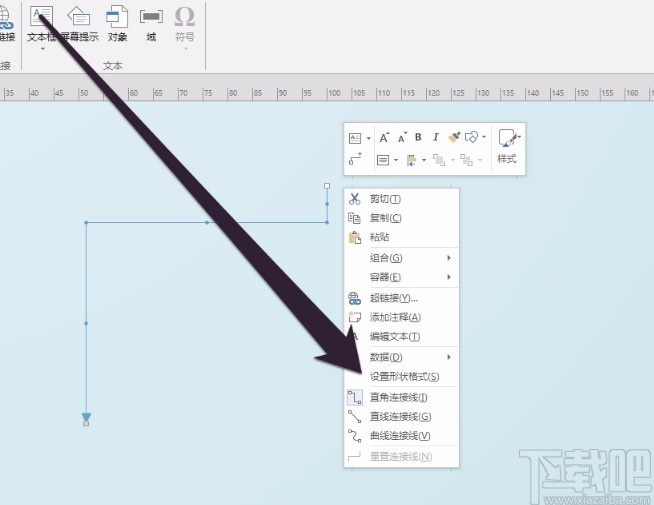
Task: Click the Group shapes icon
Action: [466, 160]
